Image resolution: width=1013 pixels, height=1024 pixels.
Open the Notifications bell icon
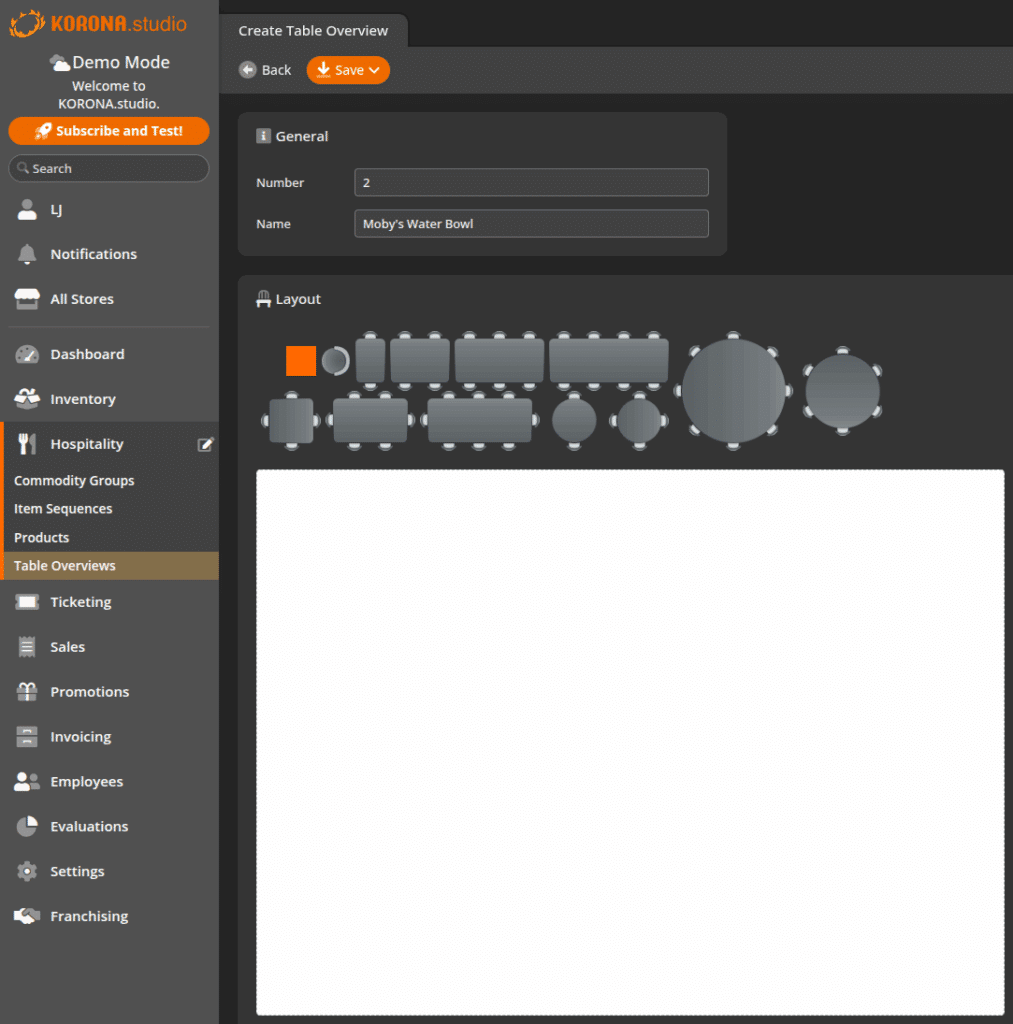[27, 254]
